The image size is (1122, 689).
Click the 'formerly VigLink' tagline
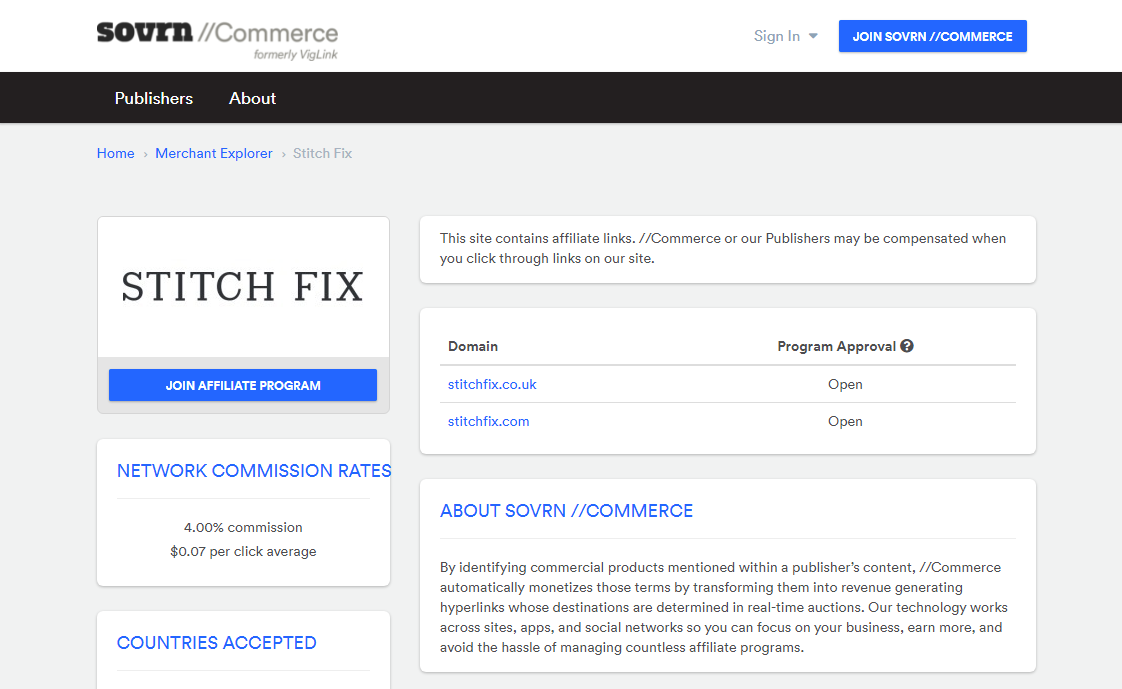(x=296, y=54)
